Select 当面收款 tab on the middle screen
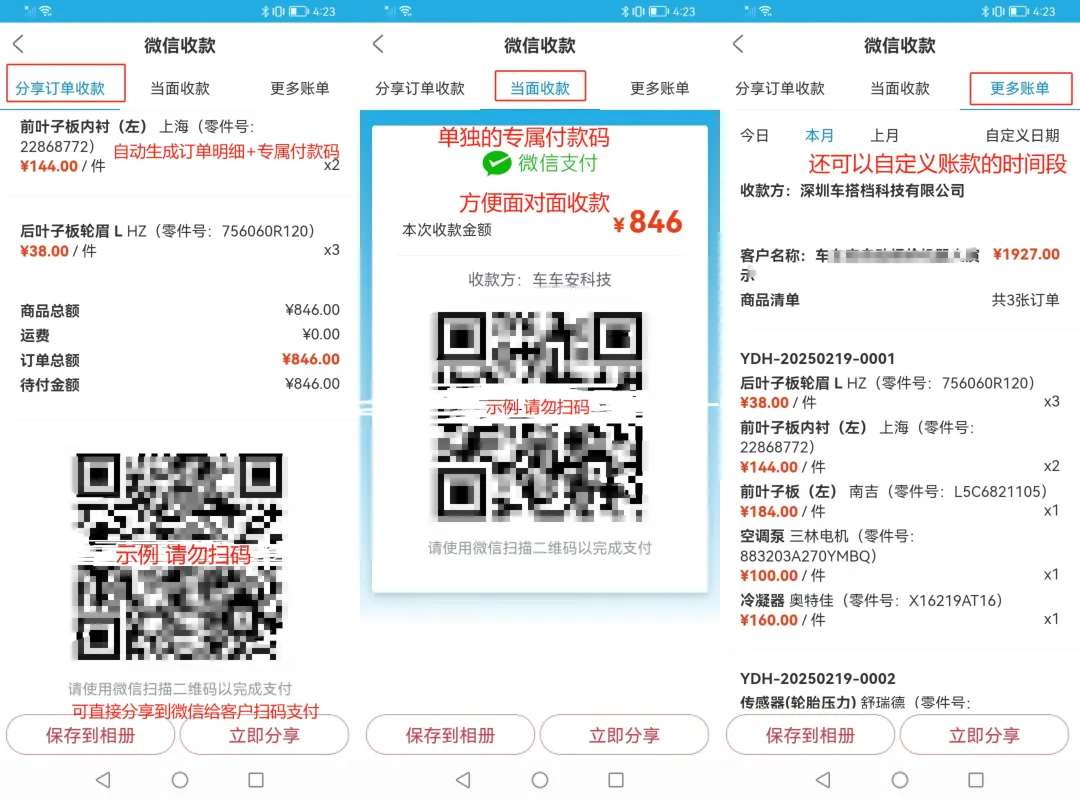The height and width of the screenshot is (800, 1080). (540, 88)
